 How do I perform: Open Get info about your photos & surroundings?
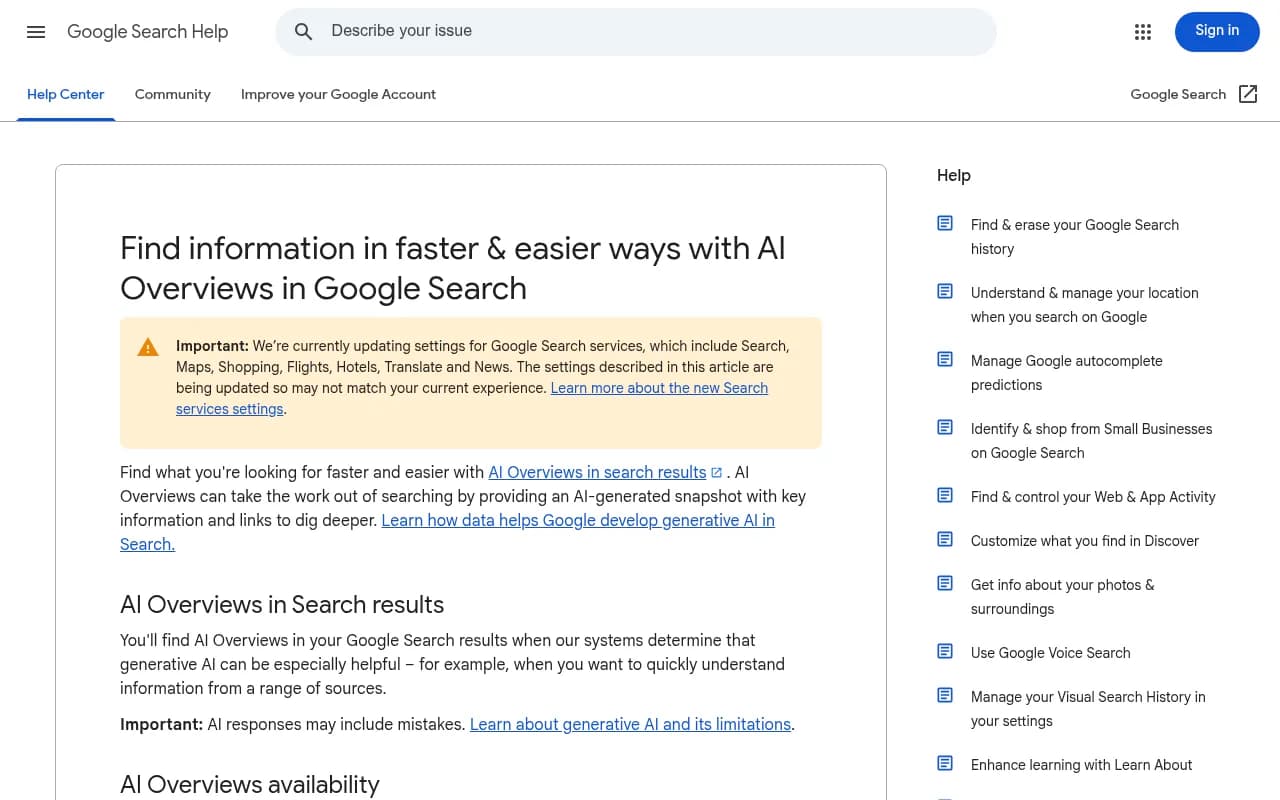pyautogui.click(x=1062, y=597)
